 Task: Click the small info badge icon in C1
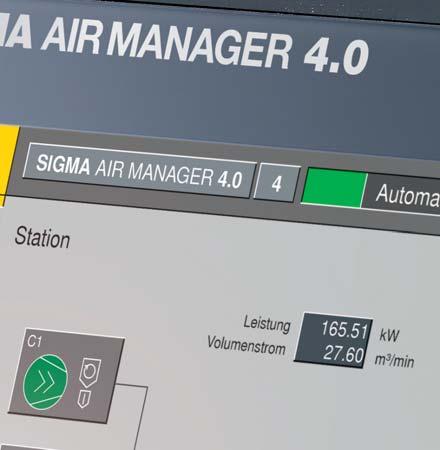click(84, 399)
